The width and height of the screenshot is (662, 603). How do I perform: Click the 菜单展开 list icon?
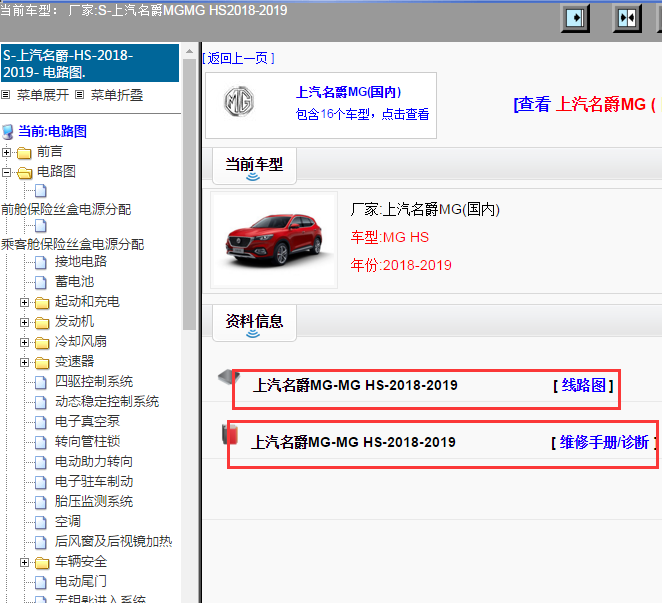click(x=5, y=95)
